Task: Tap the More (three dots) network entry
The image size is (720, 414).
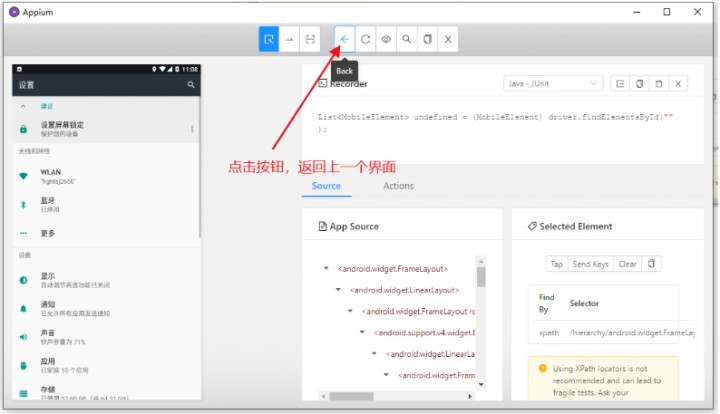Action: pos(107,233)
